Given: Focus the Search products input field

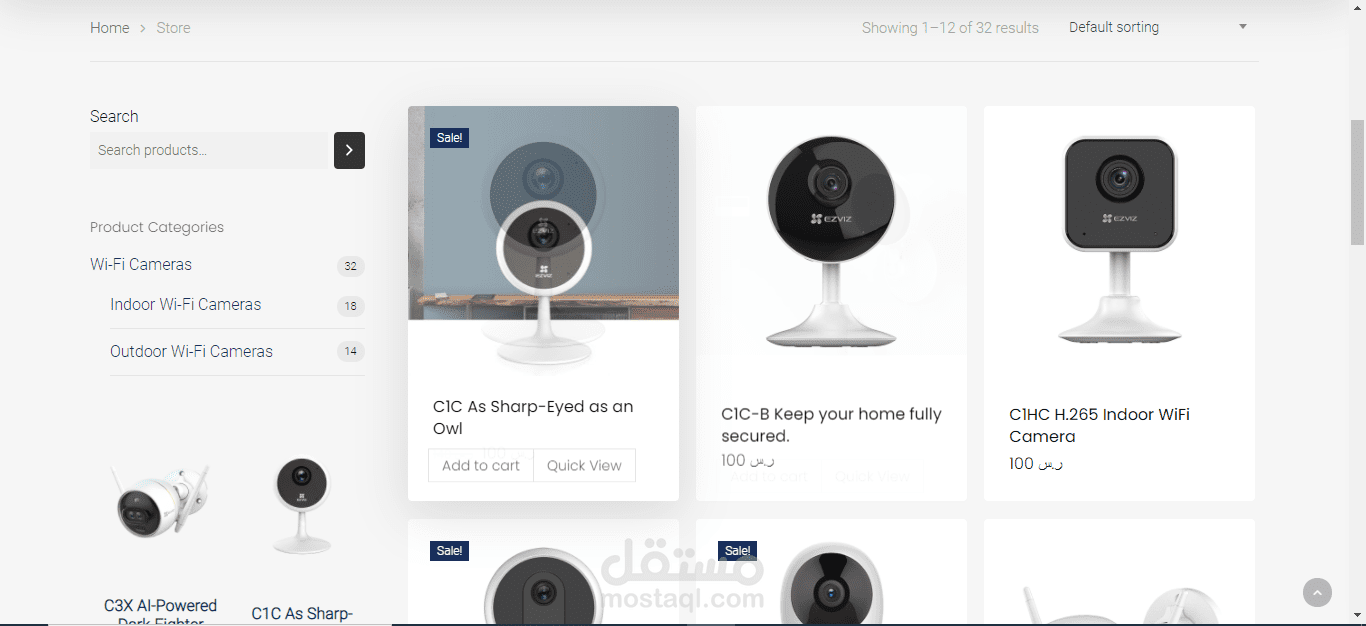Looking at the screenshot, I should pyautogui.click(x=211, y=150).
